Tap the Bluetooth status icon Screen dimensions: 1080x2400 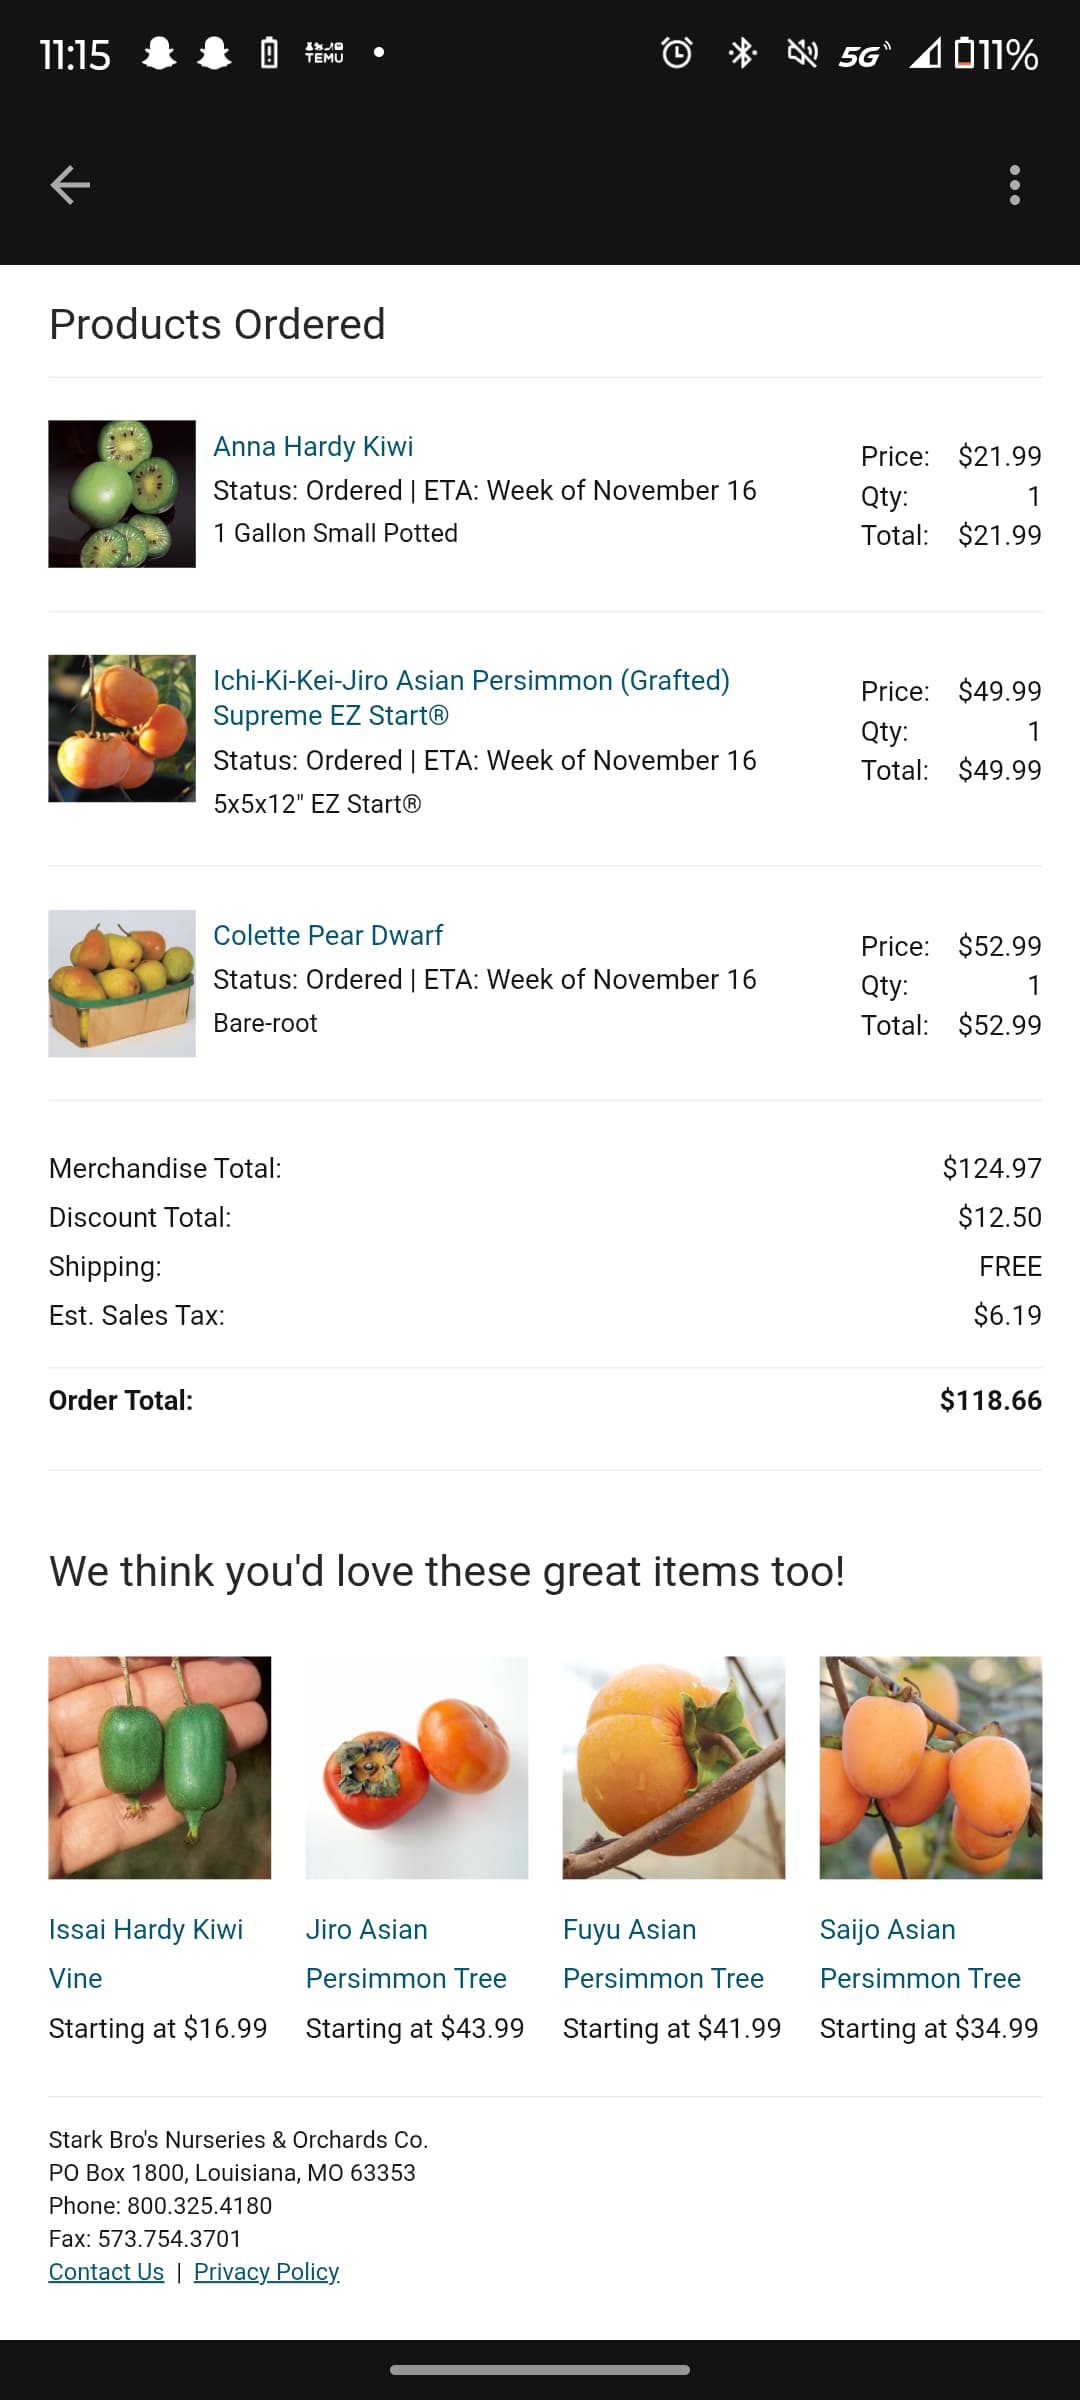pyautogui.click(x=741, y=53)
